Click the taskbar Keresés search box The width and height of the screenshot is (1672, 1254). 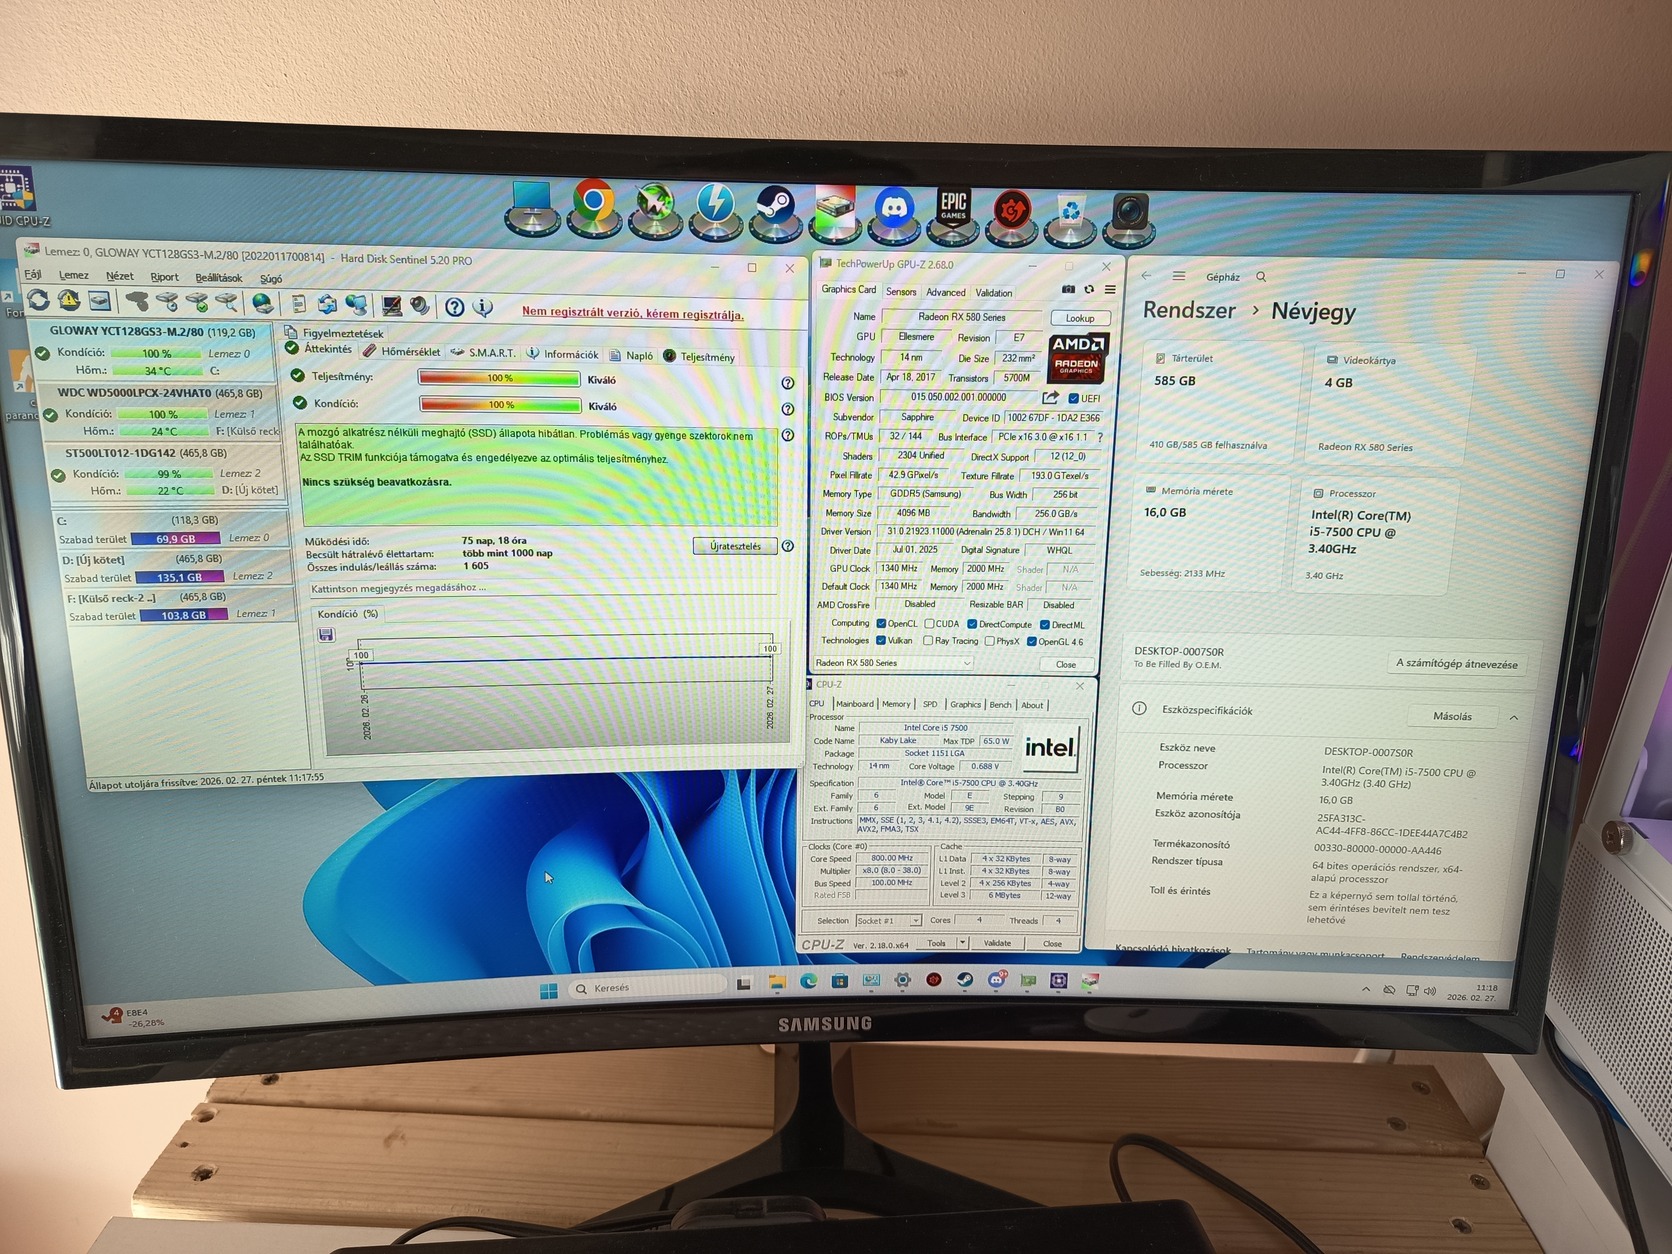point(649,988)
